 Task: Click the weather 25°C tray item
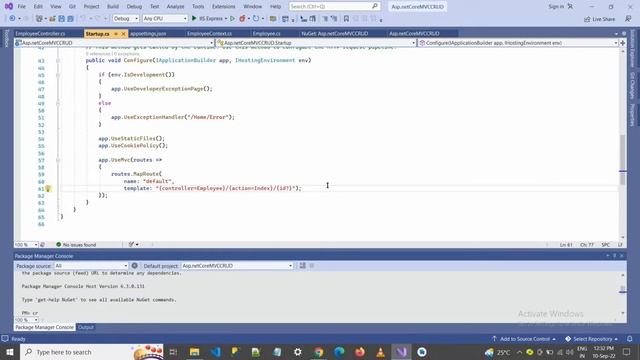[498, 352]
